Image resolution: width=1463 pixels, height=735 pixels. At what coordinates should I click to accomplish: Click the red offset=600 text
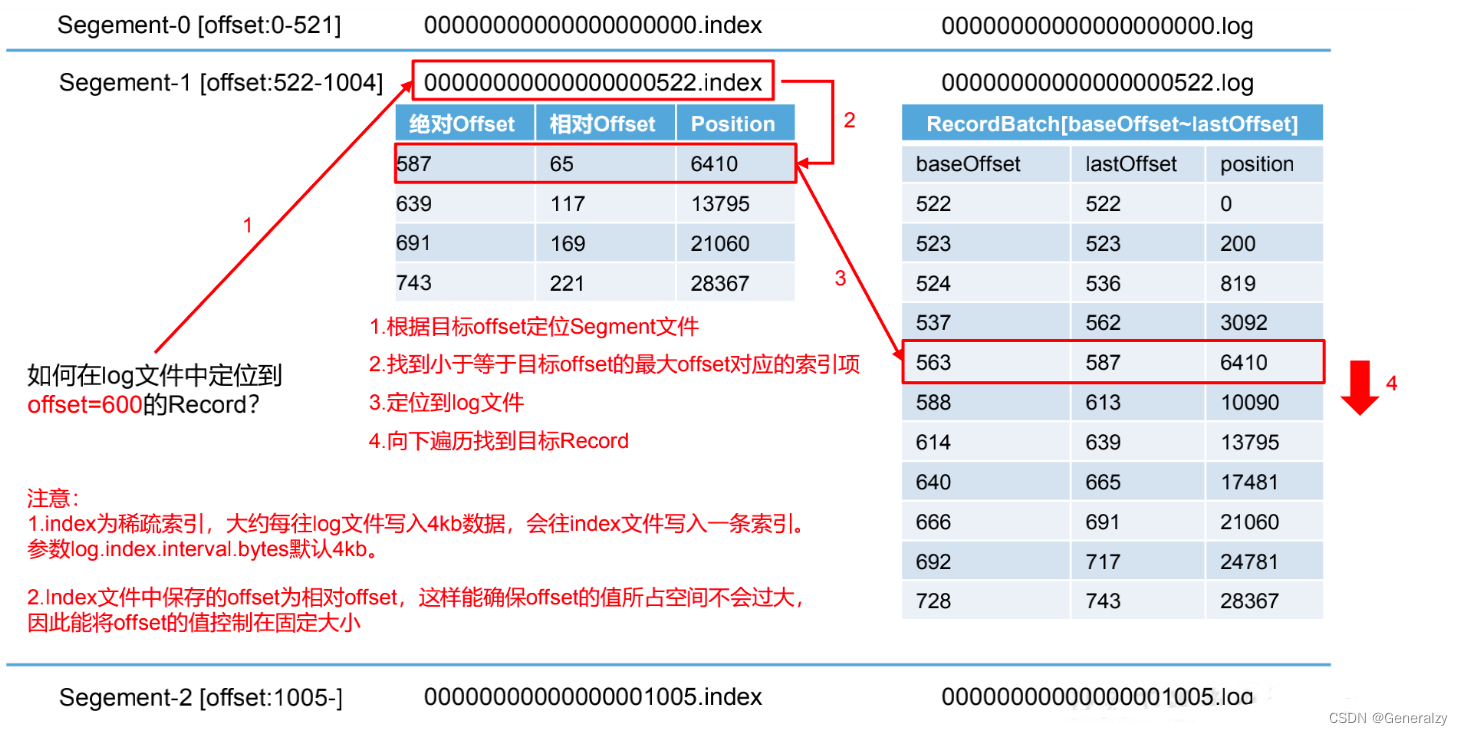click(x=85, y=405)
